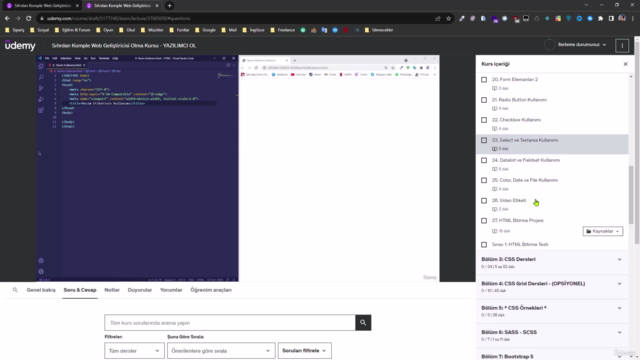Screen dimensions: 640x360
Task: Expand Bölüm 5: CSS Örnekleri section
Action: click(552, 311)
